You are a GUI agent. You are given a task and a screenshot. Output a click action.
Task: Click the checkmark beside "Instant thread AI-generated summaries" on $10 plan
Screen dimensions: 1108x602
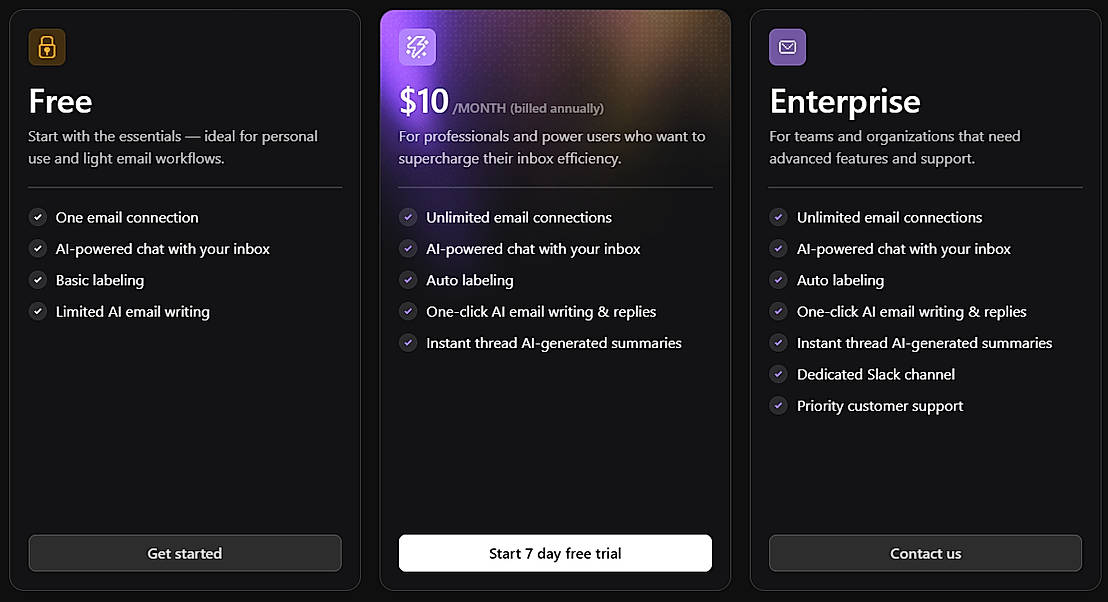tap(408, 342)
